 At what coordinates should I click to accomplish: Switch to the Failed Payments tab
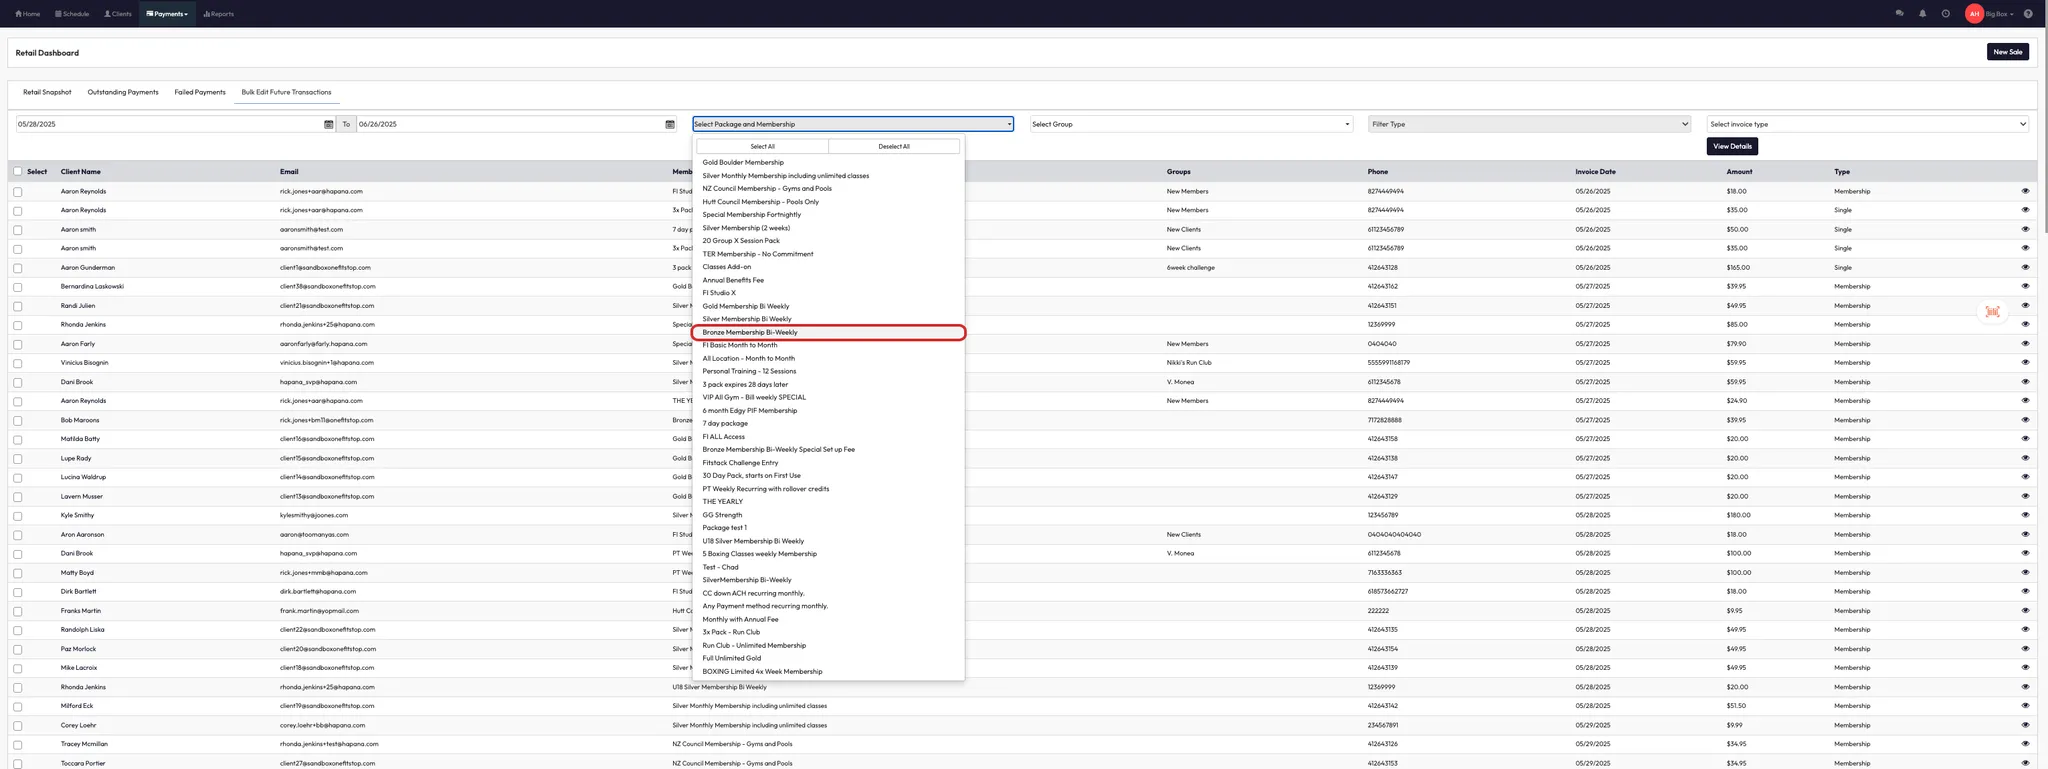[x=200, y=92]
